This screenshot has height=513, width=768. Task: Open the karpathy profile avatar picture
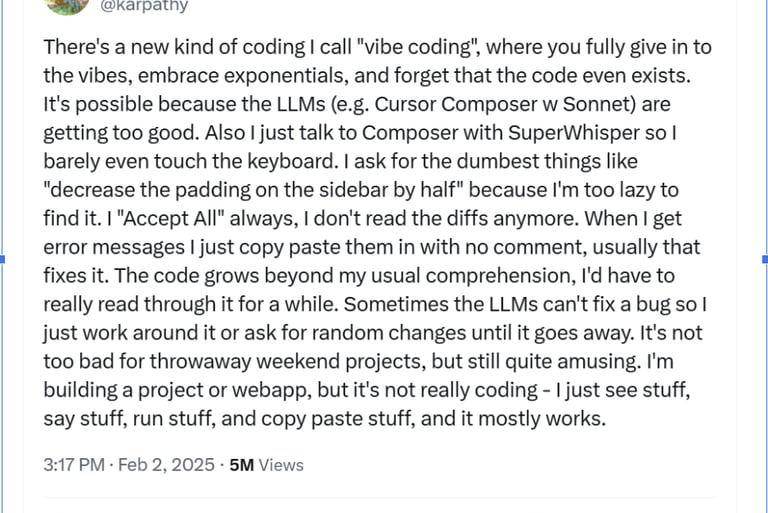67,6
